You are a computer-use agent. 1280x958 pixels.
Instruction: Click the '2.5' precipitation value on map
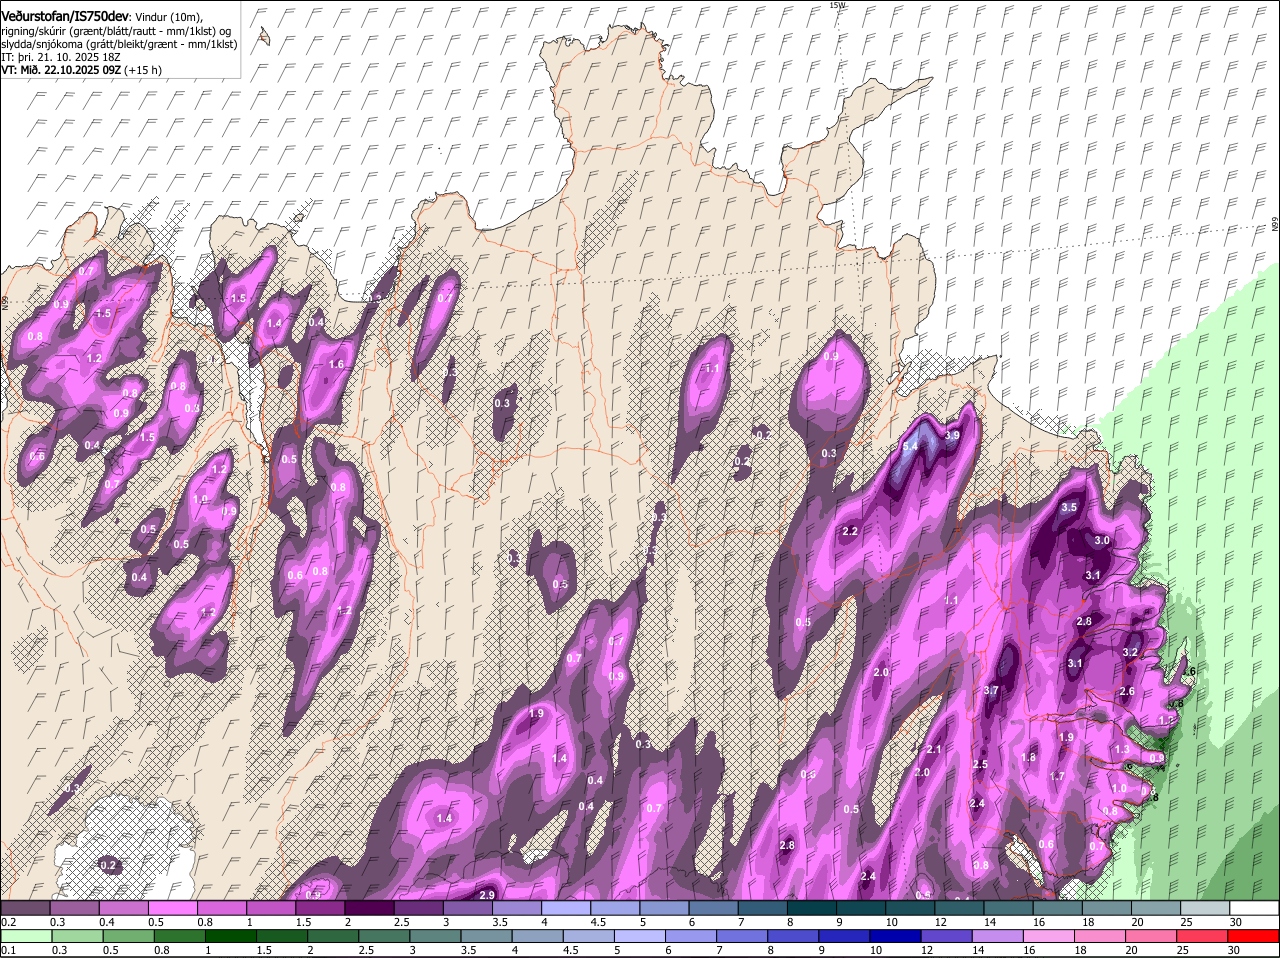(980, 764)
